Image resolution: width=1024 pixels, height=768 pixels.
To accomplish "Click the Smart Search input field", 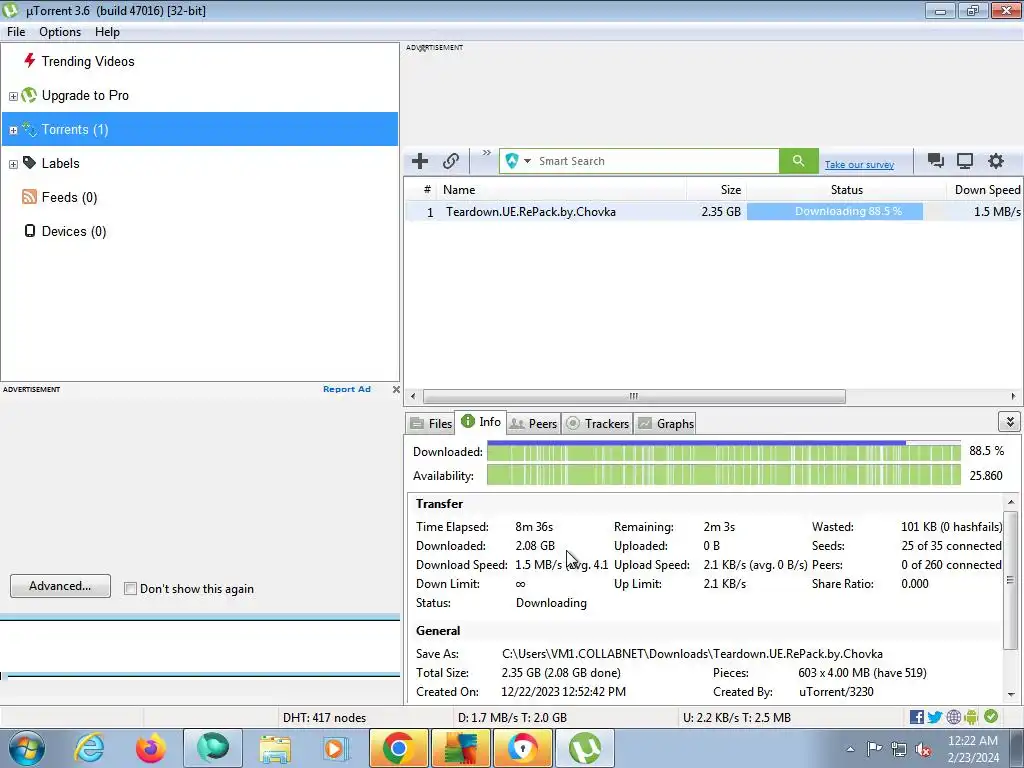I will tap(656, 161).
